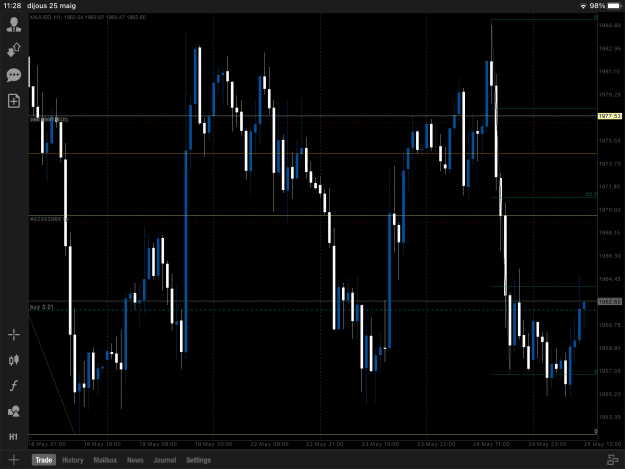The width and height of the screenshot is (625, 469).
Task: Select the 'buy 0.01' position label
Action: pyautogui.click(x=41, y=307)
